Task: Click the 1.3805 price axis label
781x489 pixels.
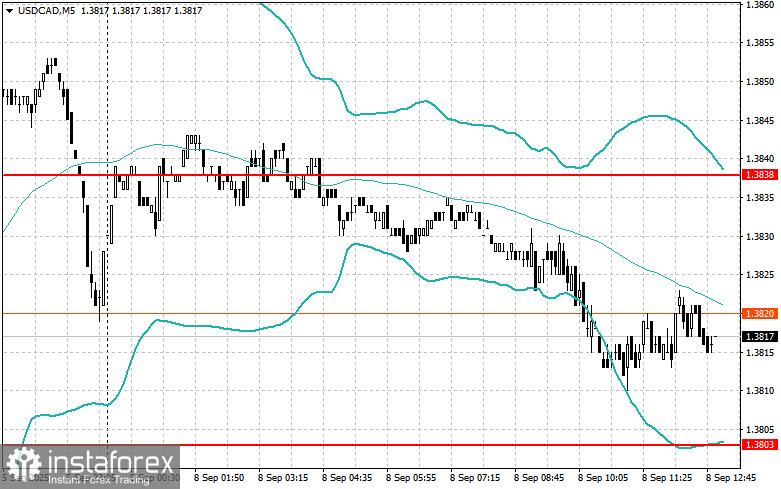Action: pos(760,430)
